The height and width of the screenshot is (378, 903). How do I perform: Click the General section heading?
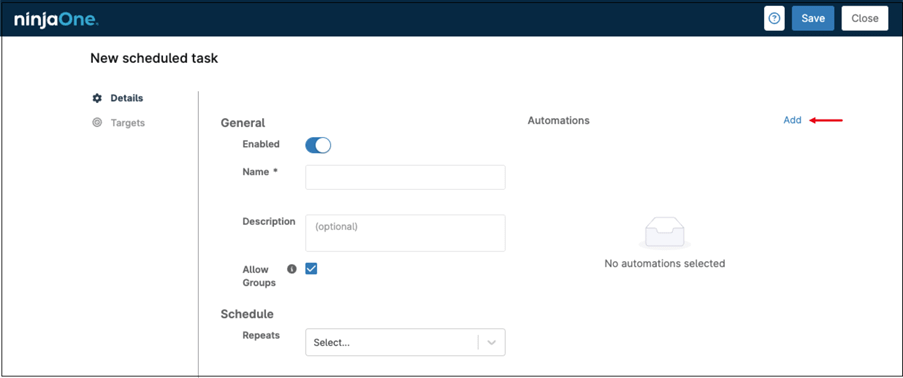click(x=242, y=123)
